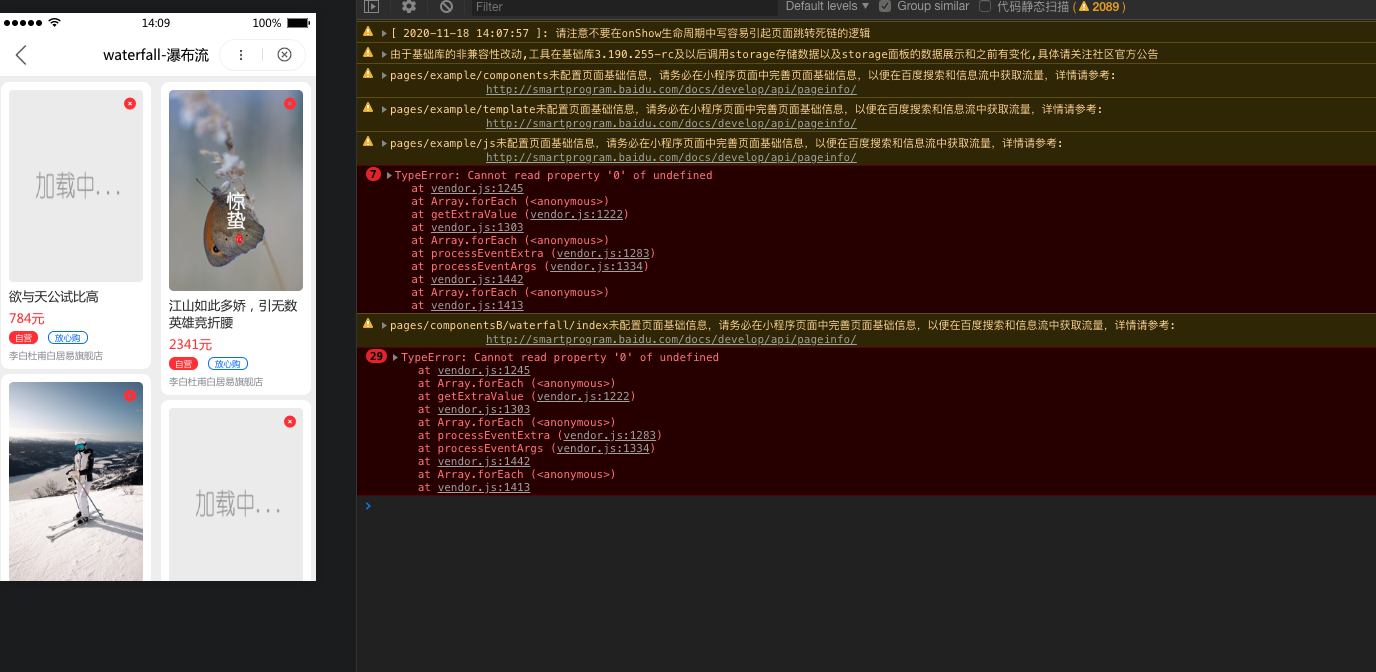Open vendor.js:1222 in the first TypeError
The width and height of the screenshot is (1376, 672).
576,214
